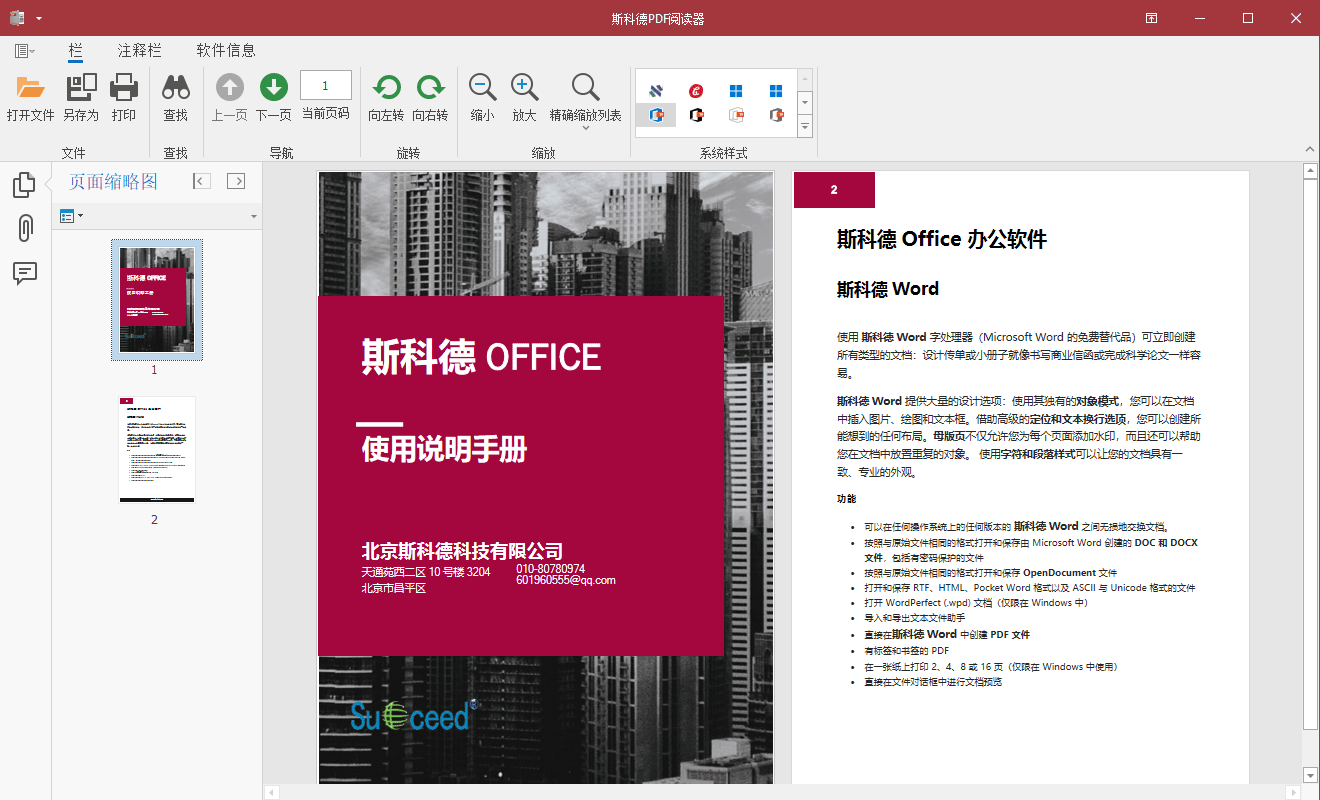The image size is (1320, 800).
Task: Expand the full 系统样式 skin gallery
Action: [x=805, y=126]
